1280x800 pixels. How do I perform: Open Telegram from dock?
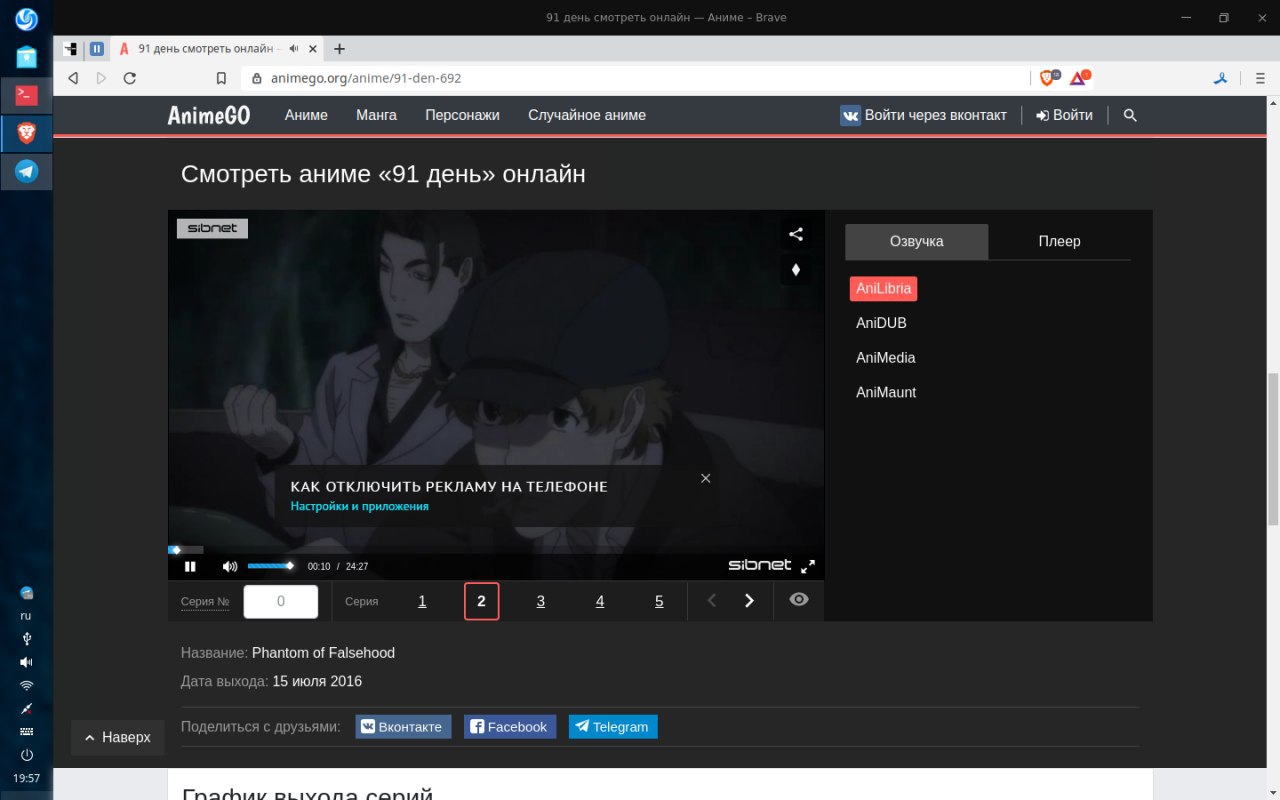pyautogui.click(x=26, y=171)
